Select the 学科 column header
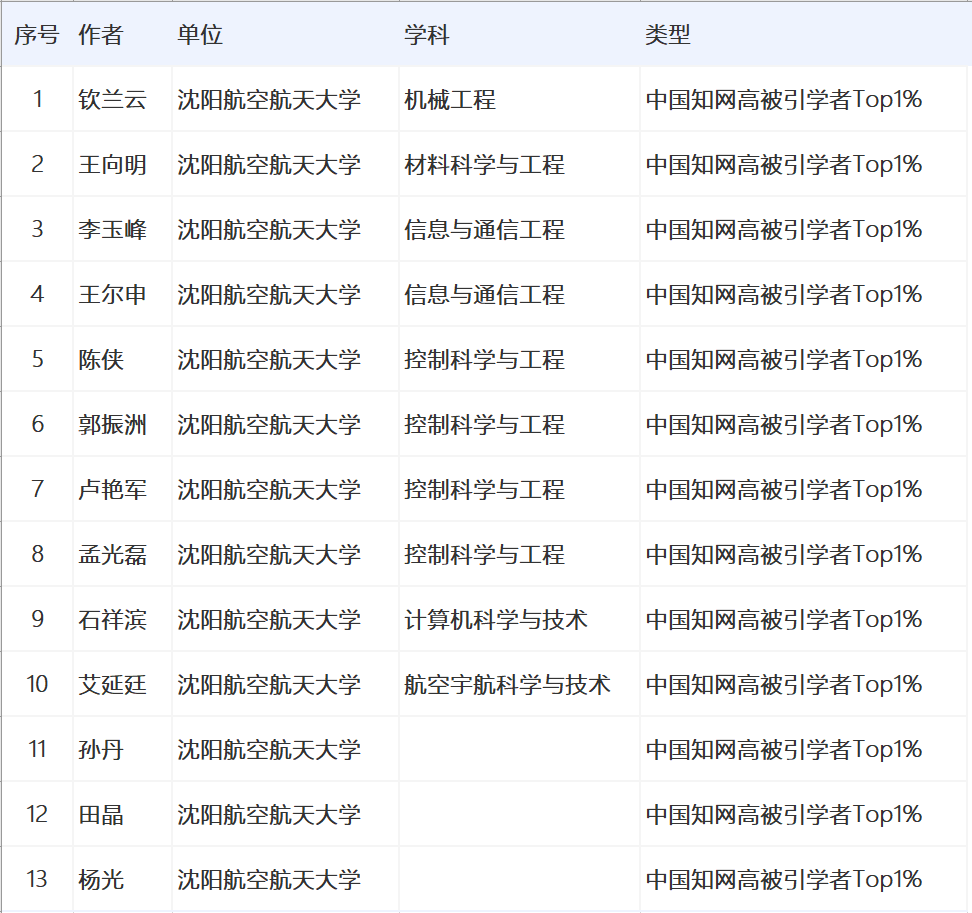The image size is (972, 913). point(427,35)
